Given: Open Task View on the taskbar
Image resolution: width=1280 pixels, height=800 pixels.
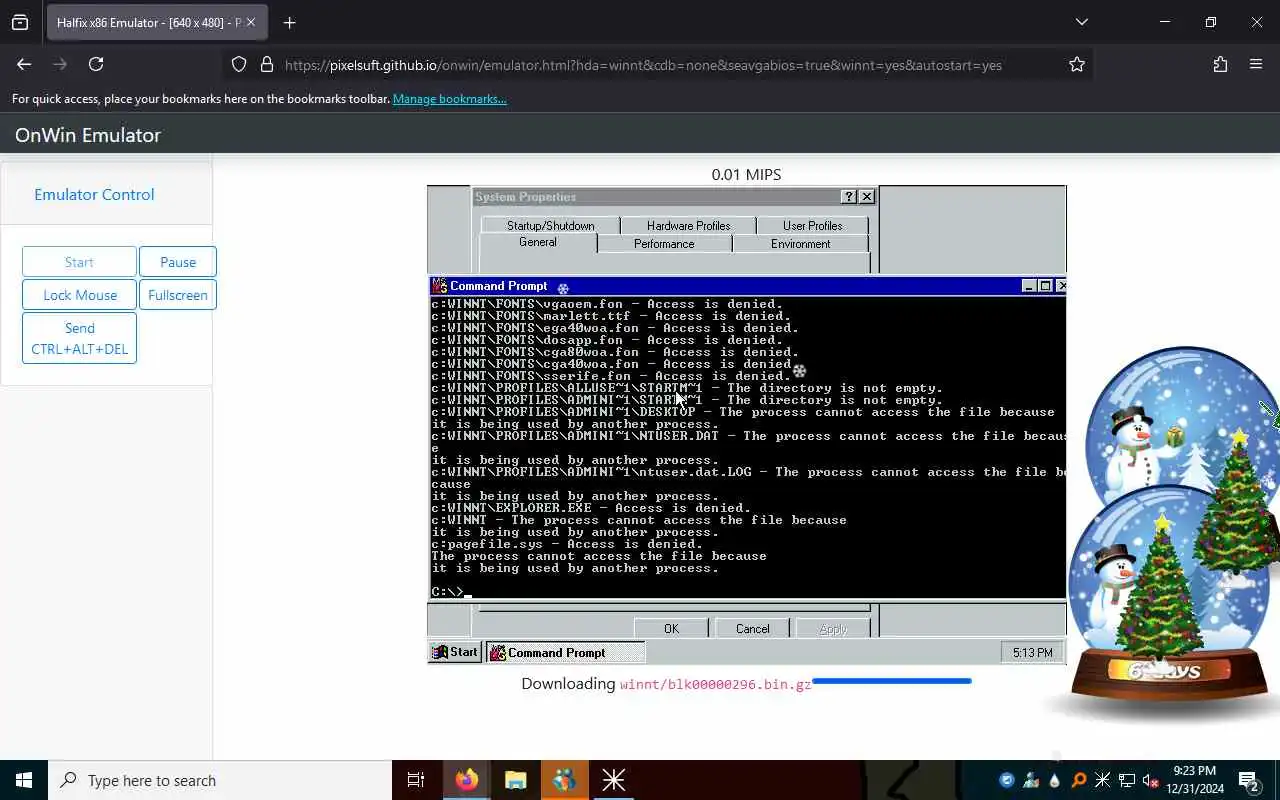Looking at the screenshot, I should (x=416, y=780).
